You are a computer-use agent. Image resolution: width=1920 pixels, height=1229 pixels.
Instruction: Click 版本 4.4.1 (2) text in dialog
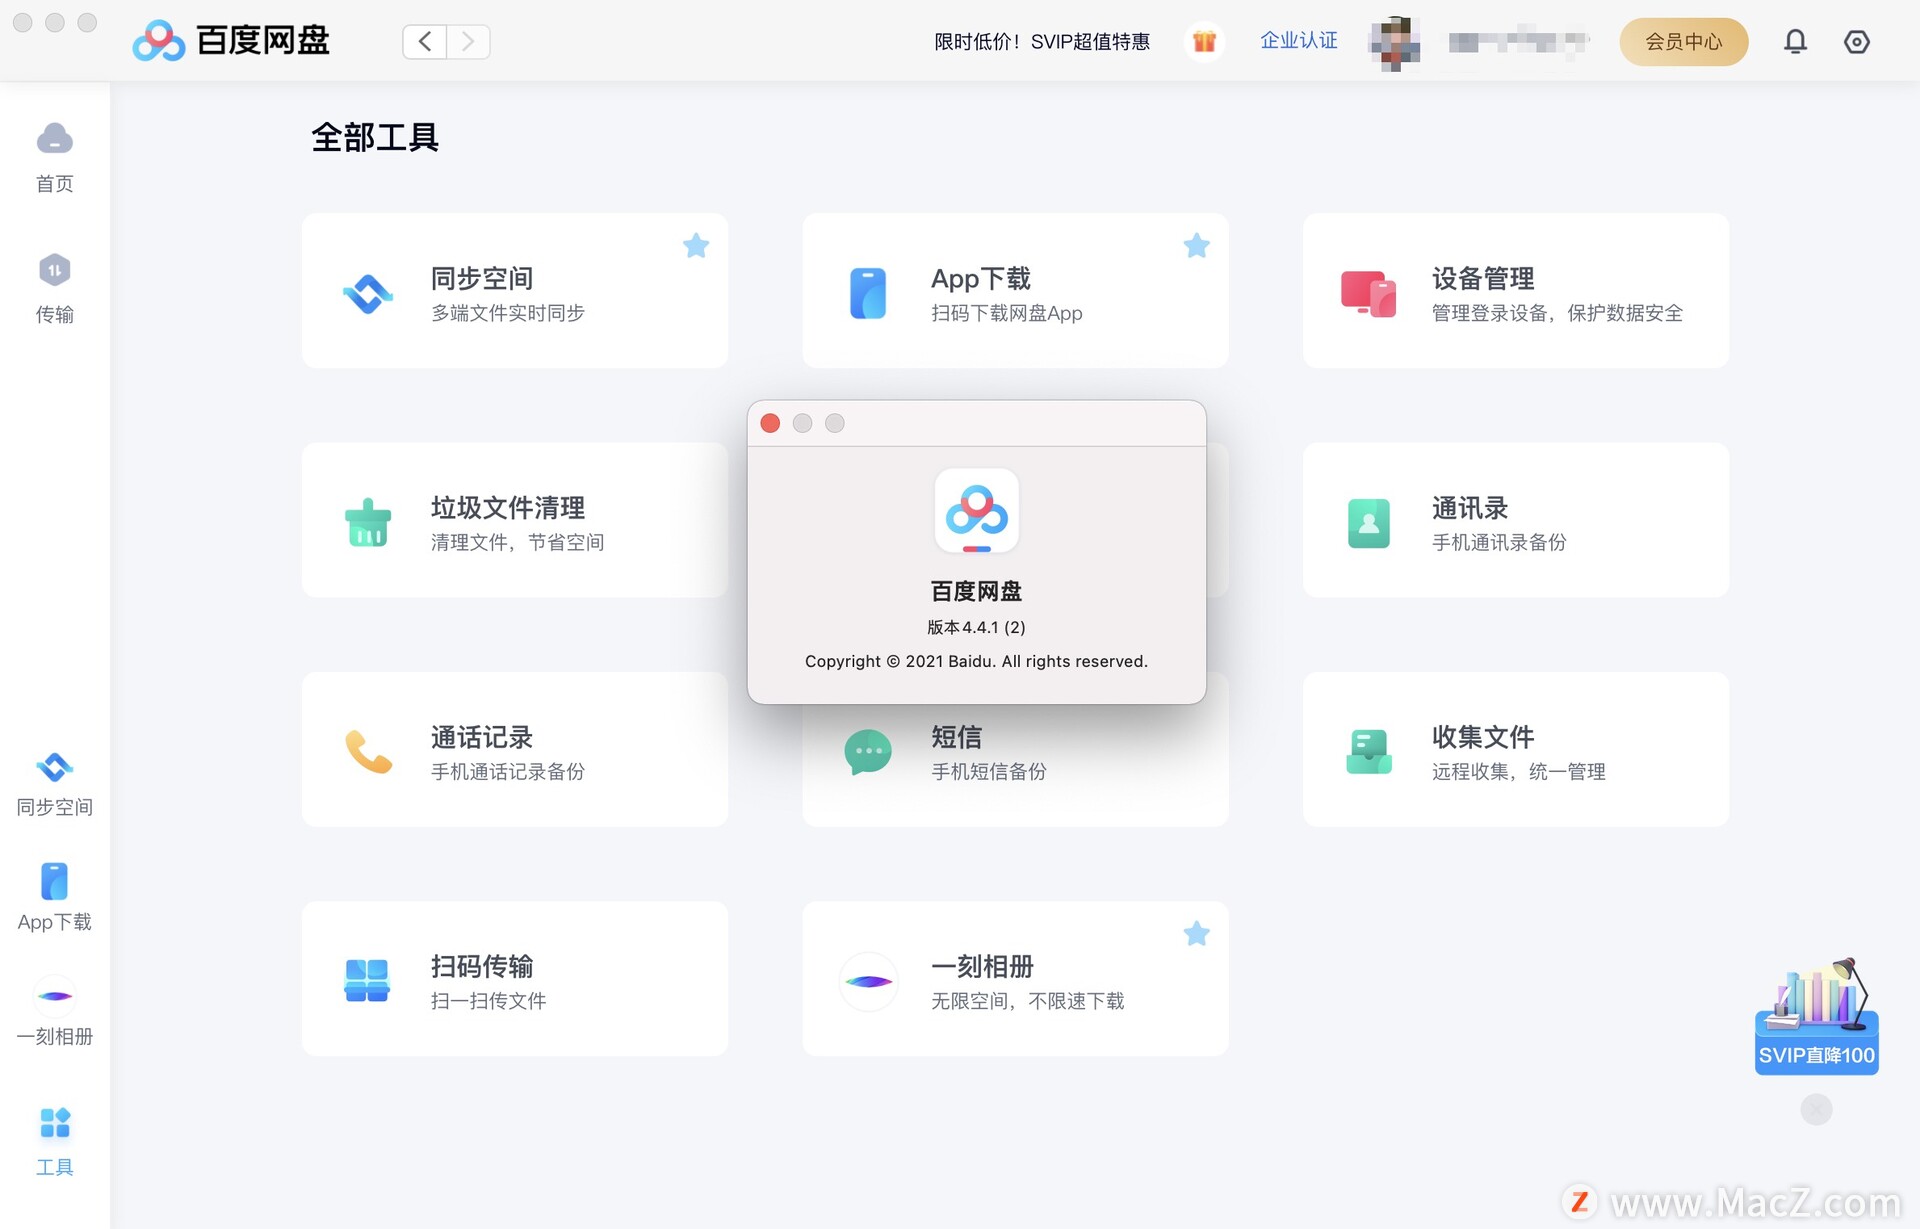click(976, 627)
